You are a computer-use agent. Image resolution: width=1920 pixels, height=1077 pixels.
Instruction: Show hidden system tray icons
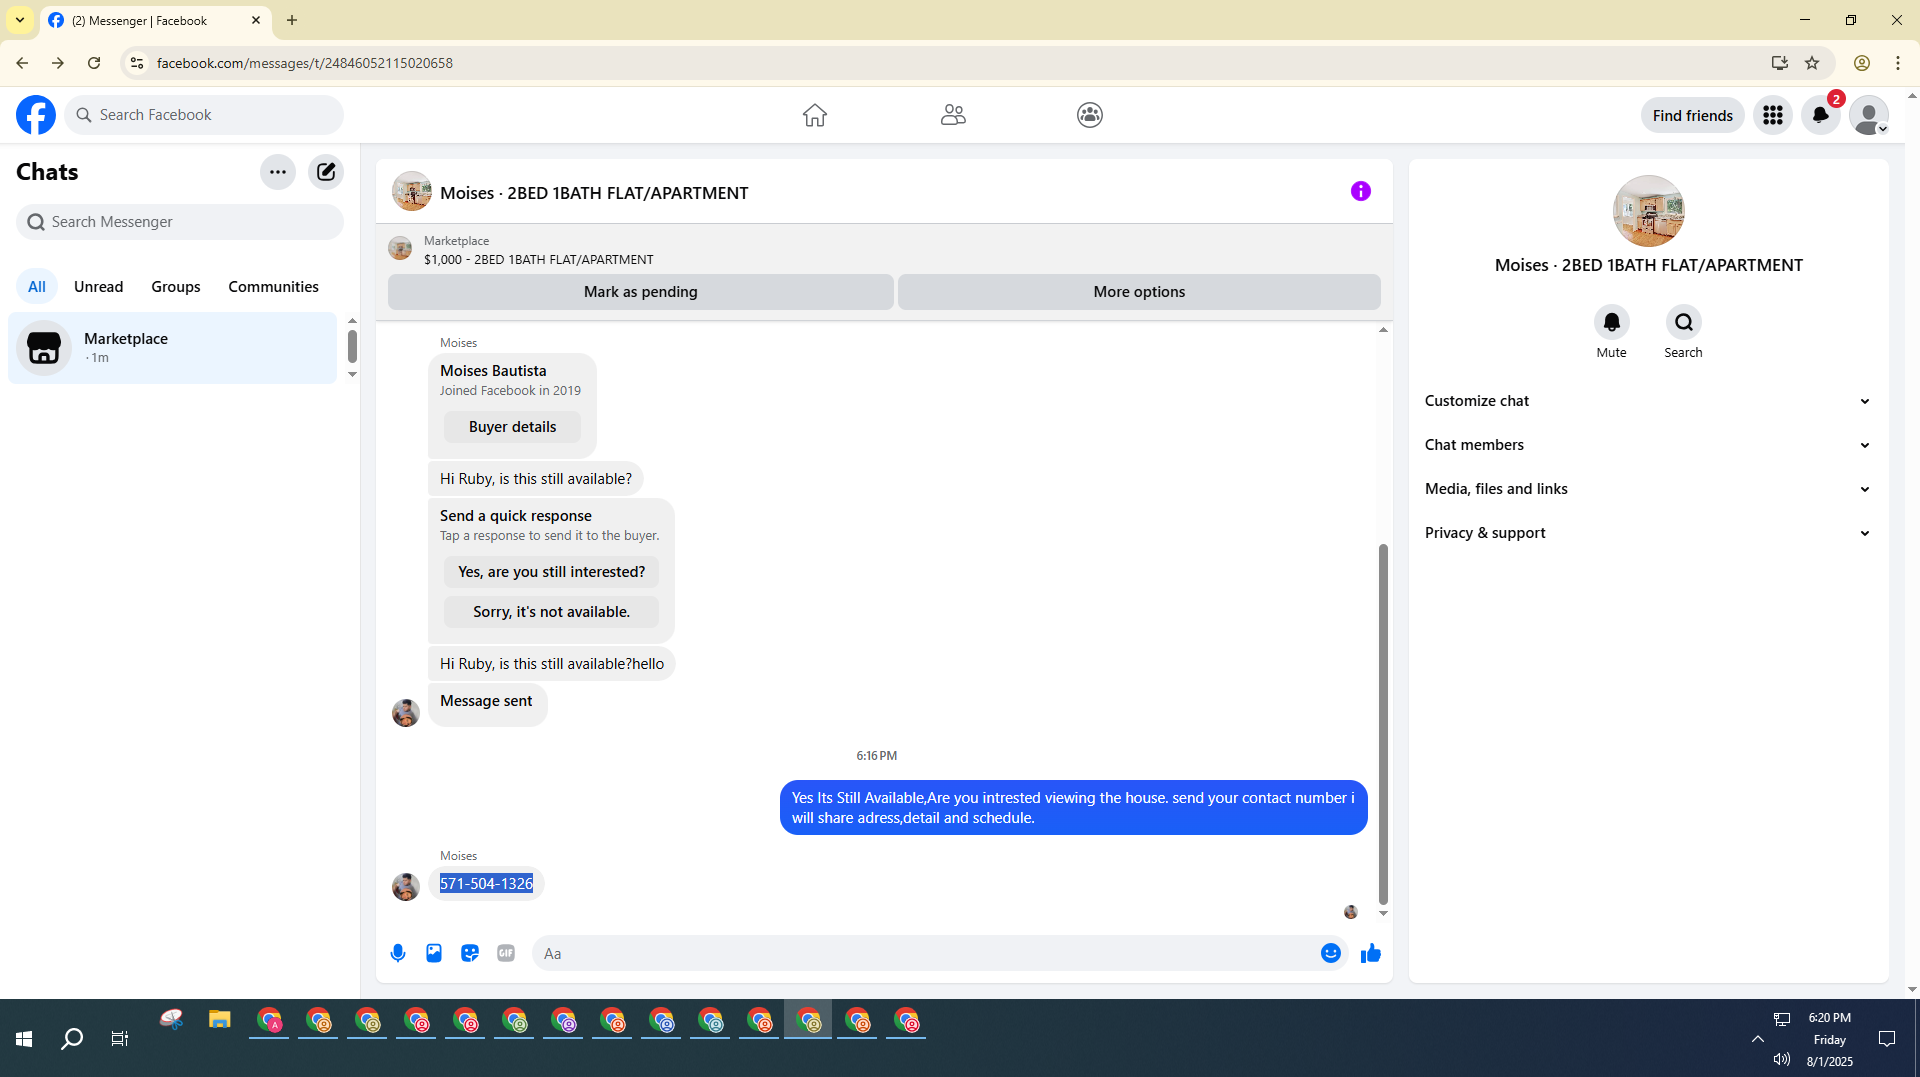pos(1757,1039)
